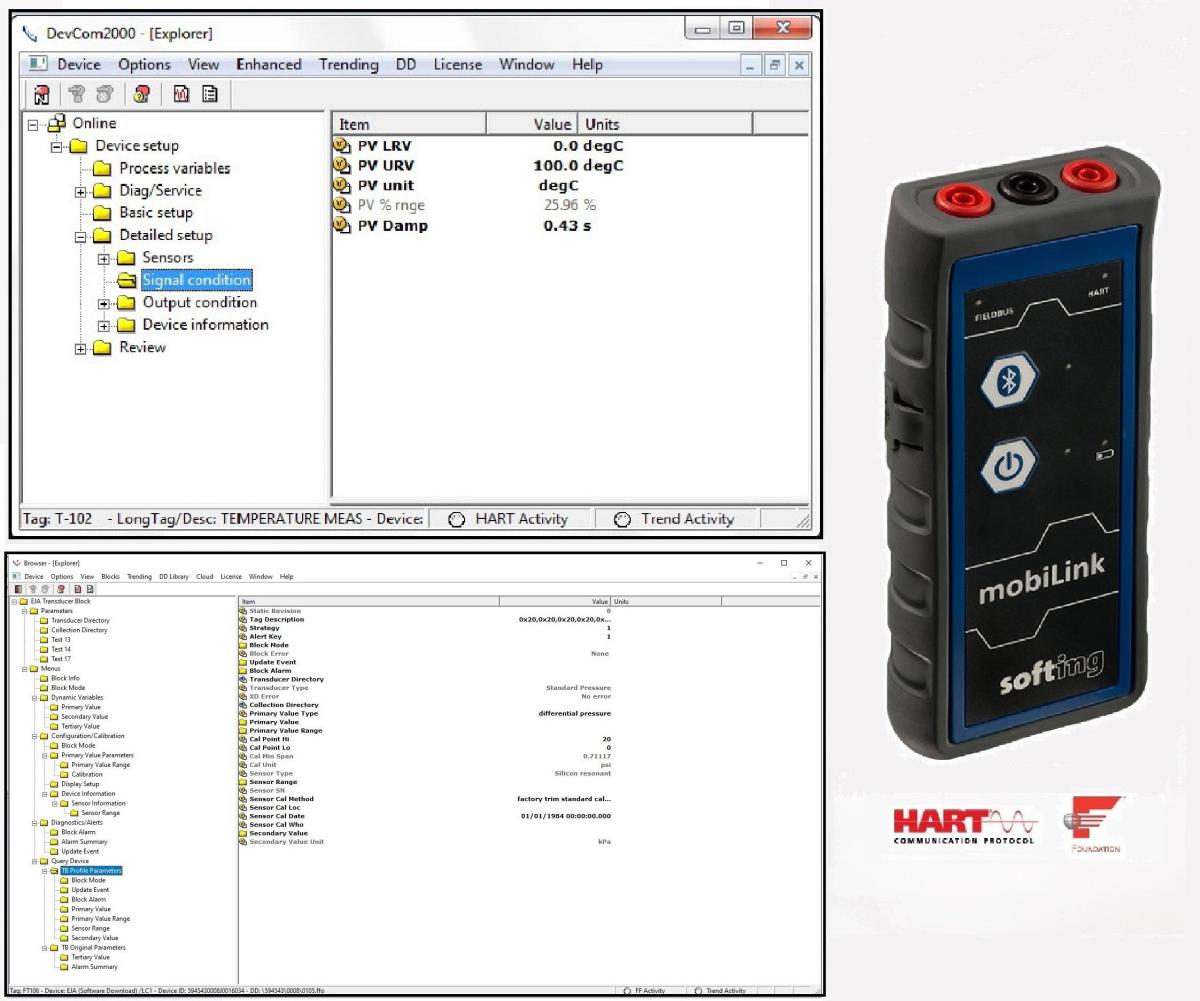The image size is (1200, 1001).
Task: Click the Item column header in DevCom2000
Action: click(408, 125)
